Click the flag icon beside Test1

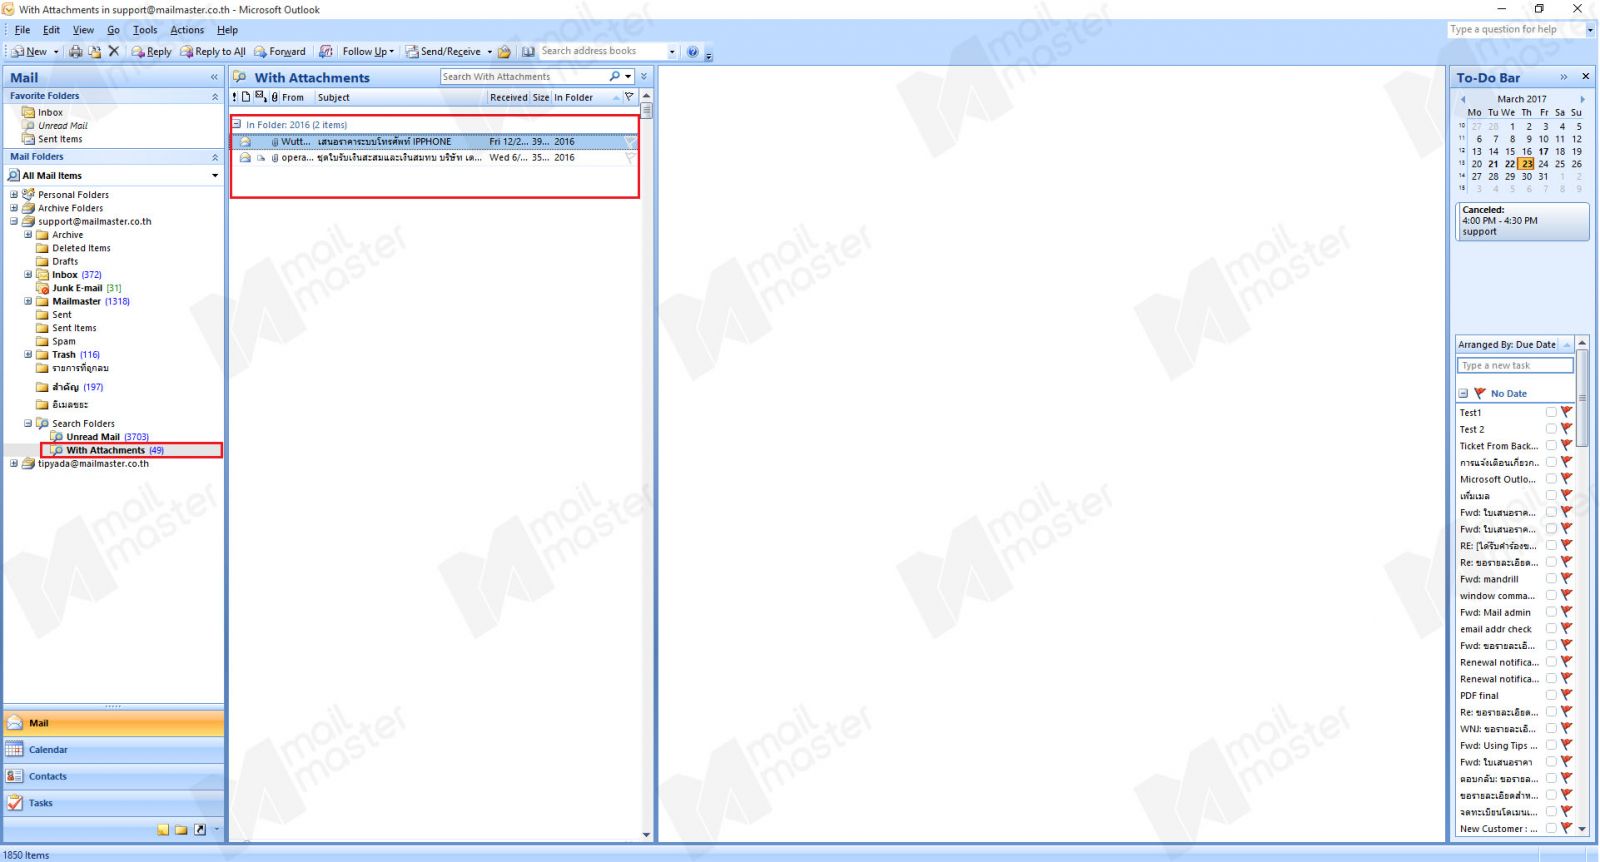pos(1567,412)
